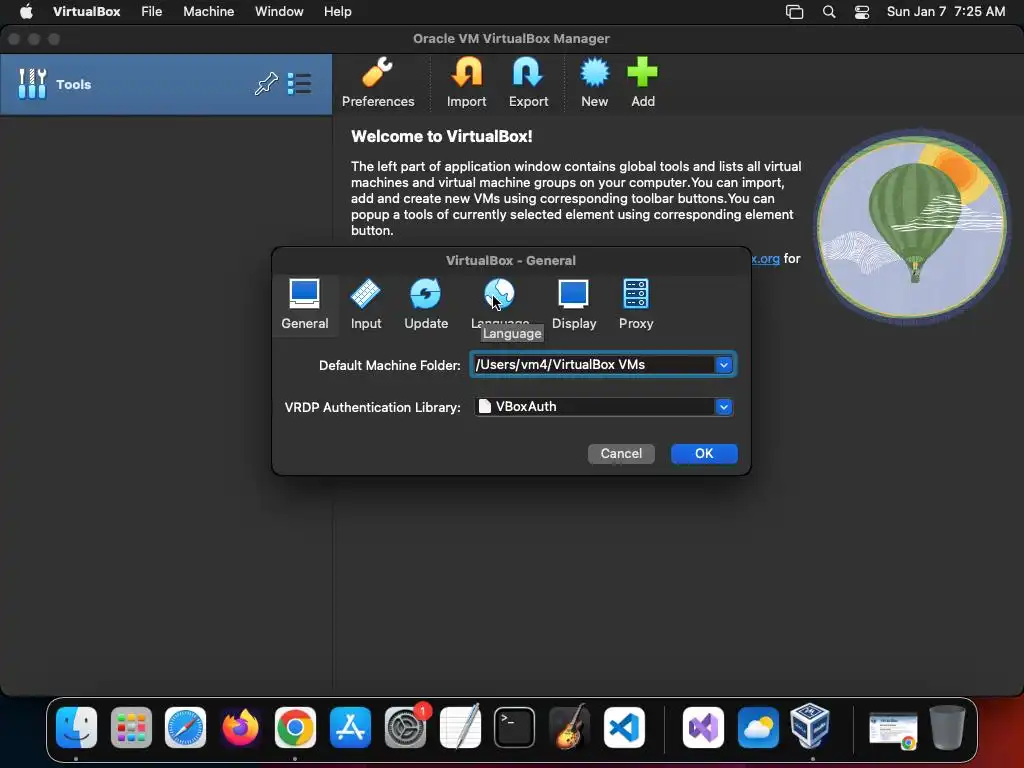Open the minimized Chrome window in Dock
The height and width of the screenshot is (768, 1024).
click(893, 730)
